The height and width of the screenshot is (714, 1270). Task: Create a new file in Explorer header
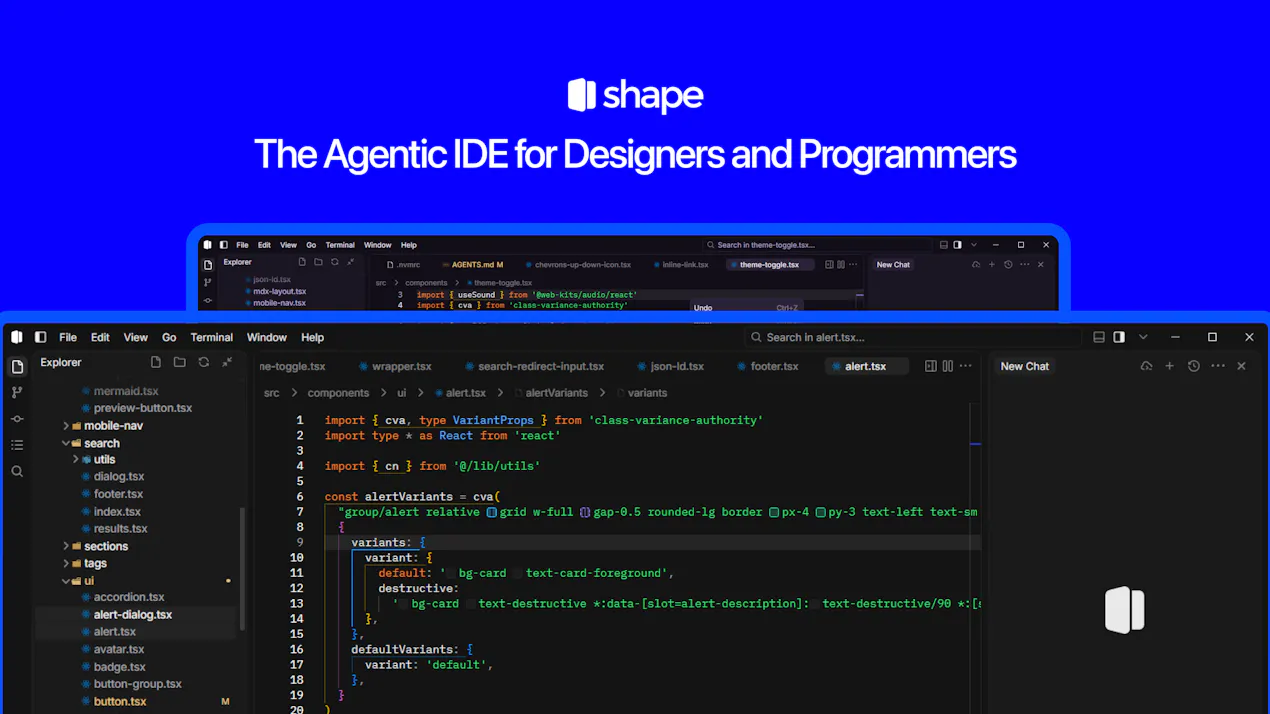coord(156,362)
